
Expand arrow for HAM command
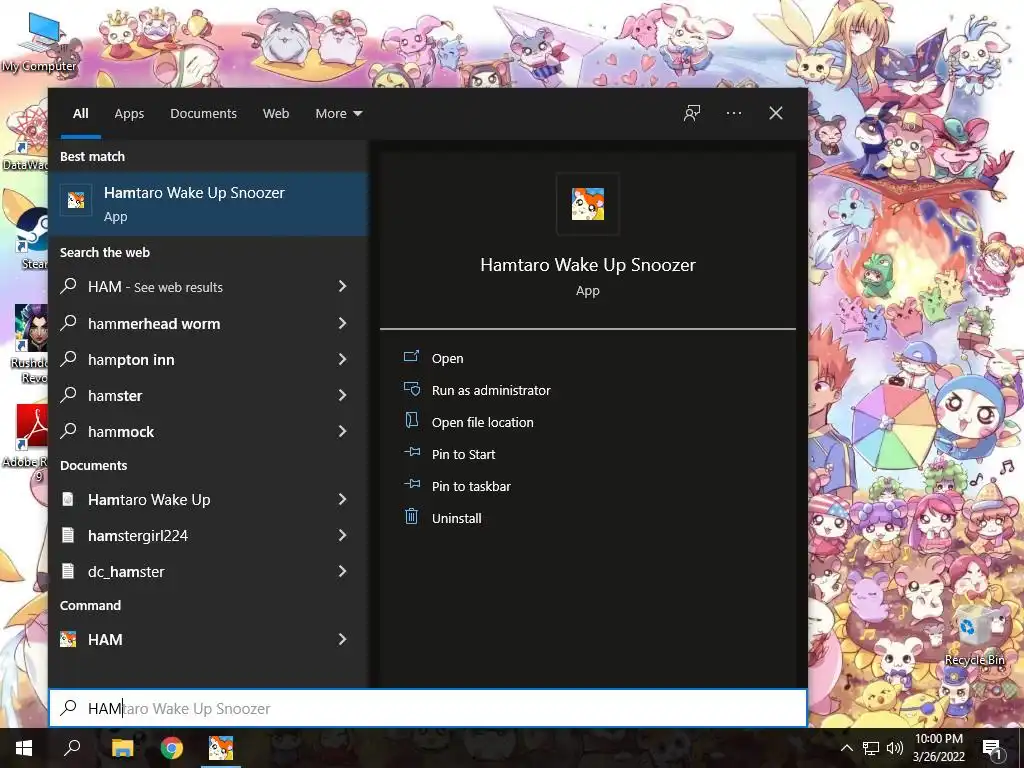click(342, 639)
